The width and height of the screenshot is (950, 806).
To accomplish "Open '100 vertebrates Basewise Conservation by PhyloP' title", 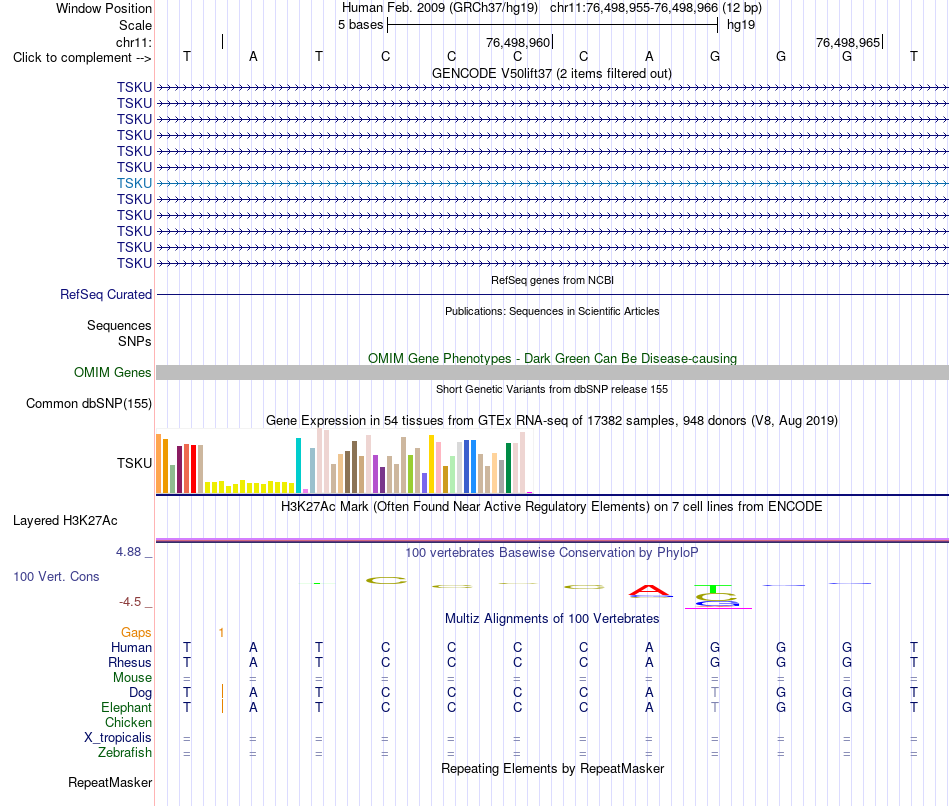I will (552, 553).
